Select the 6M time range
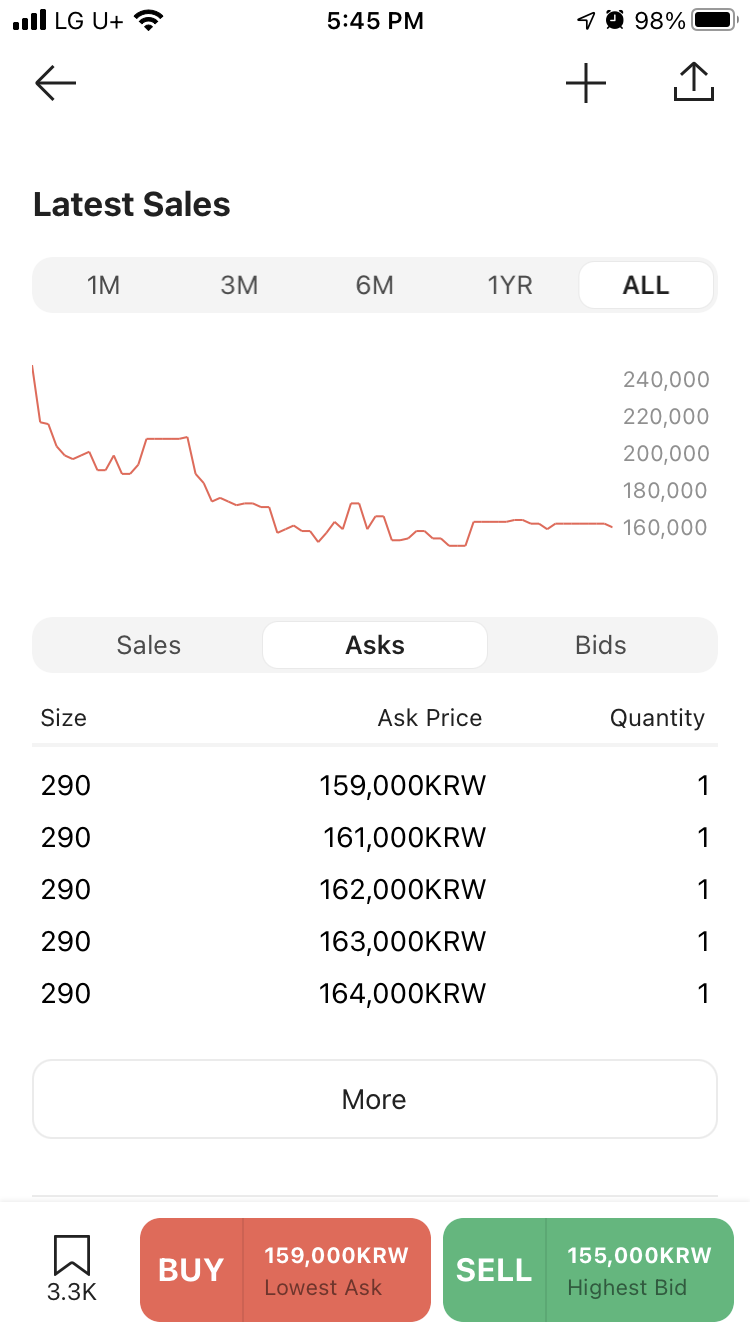The width and height of the screenshot is (750, 1334). 374,286
